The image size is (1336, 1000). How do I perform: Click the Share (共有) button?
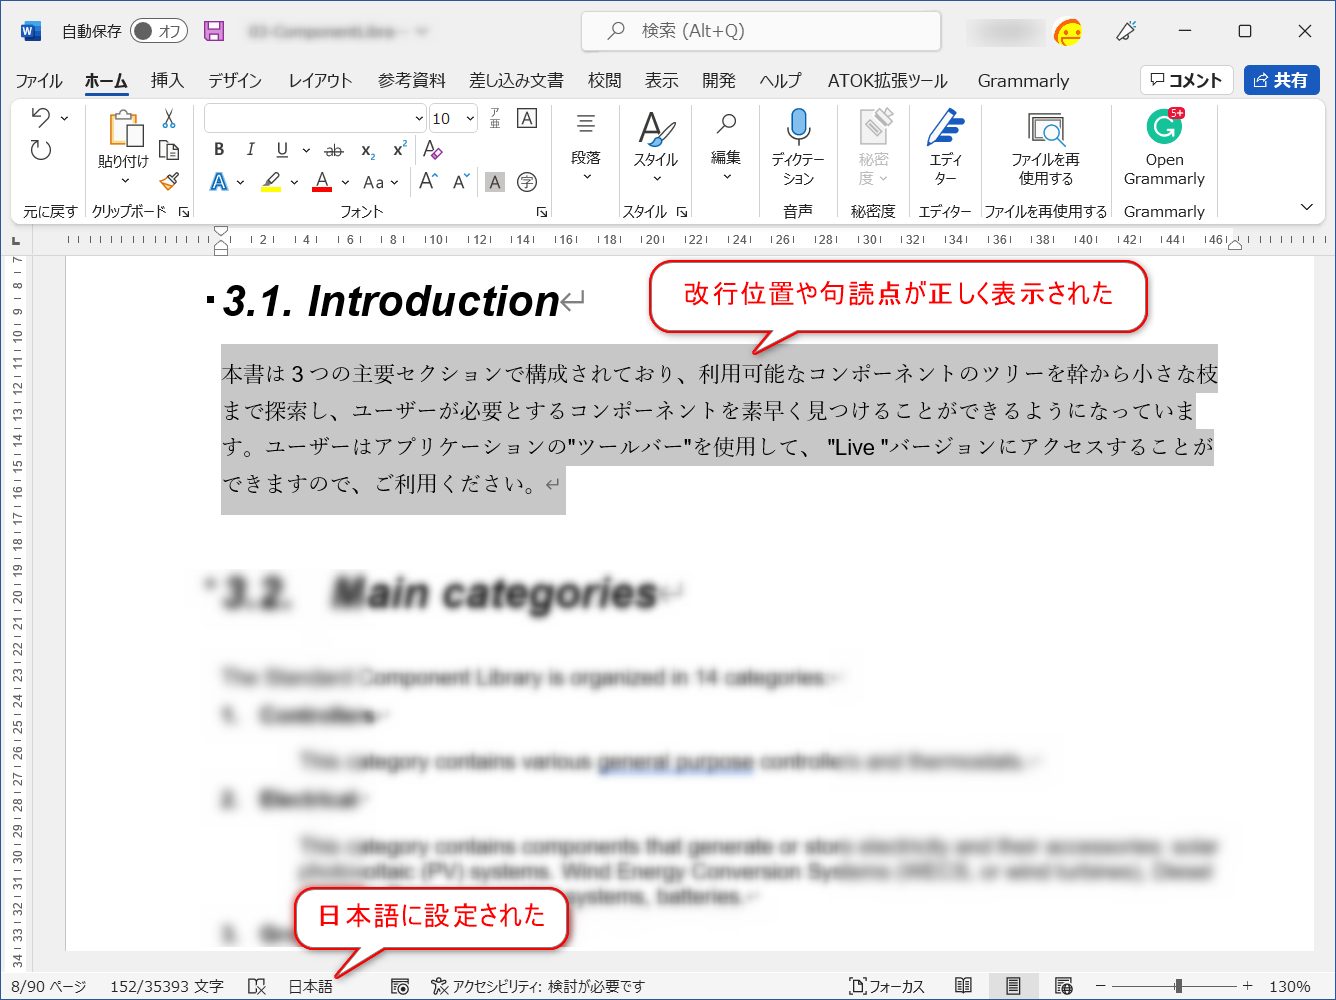[1281, 80]
